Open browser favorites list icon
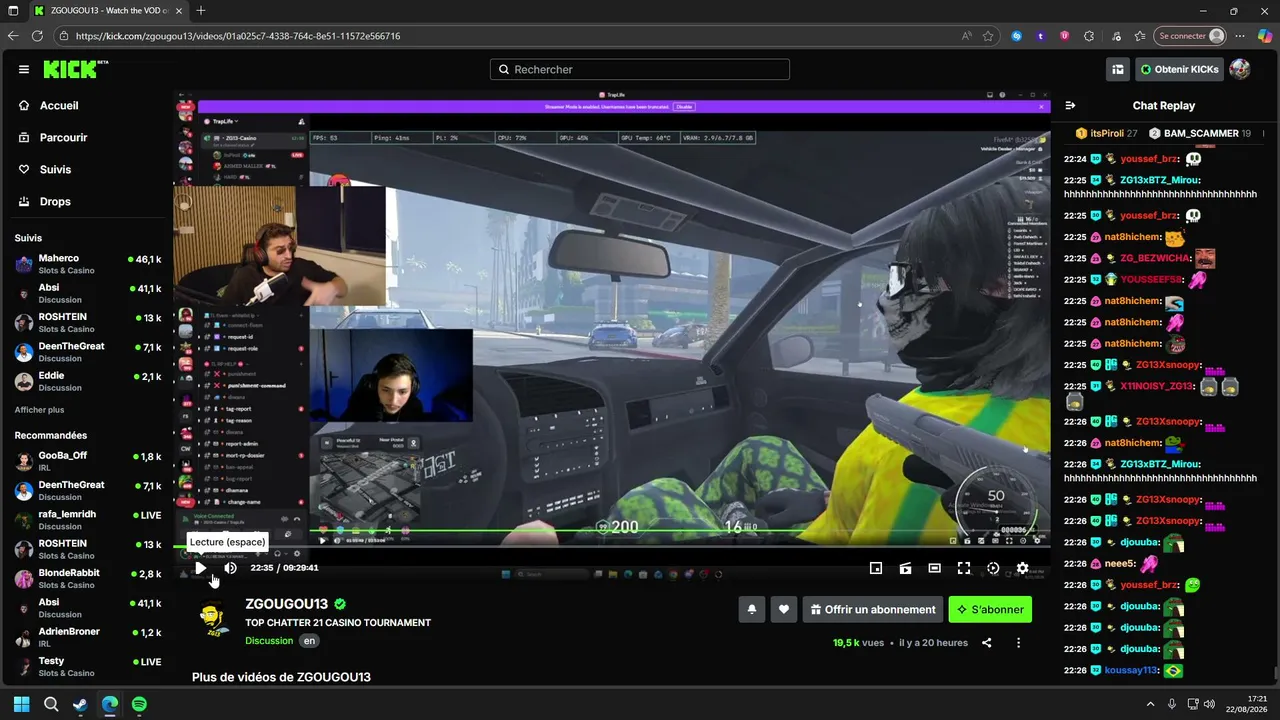This screenshot has height=720, width=1280. click(1140, 36)
